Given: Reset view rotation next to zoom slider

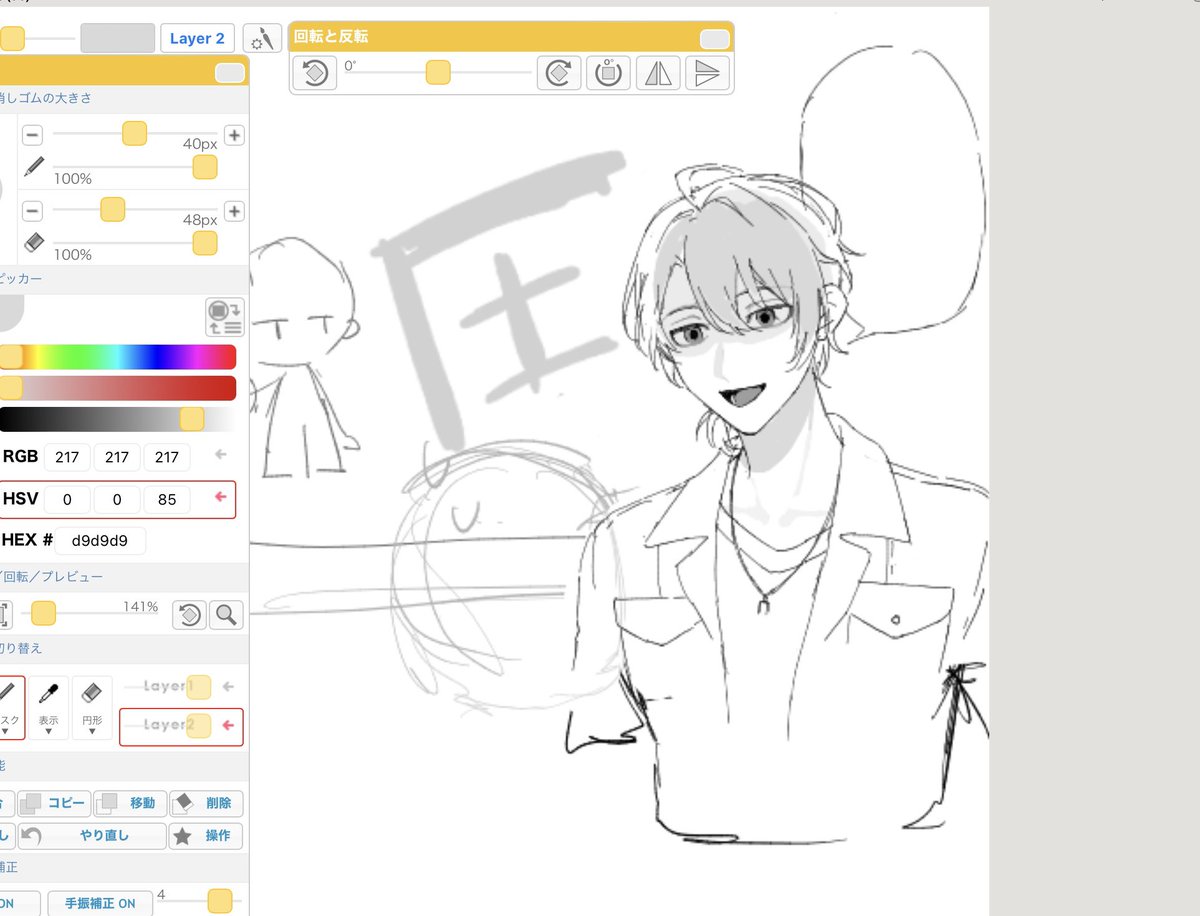Looking at the screenshot, I should [189, 614].
